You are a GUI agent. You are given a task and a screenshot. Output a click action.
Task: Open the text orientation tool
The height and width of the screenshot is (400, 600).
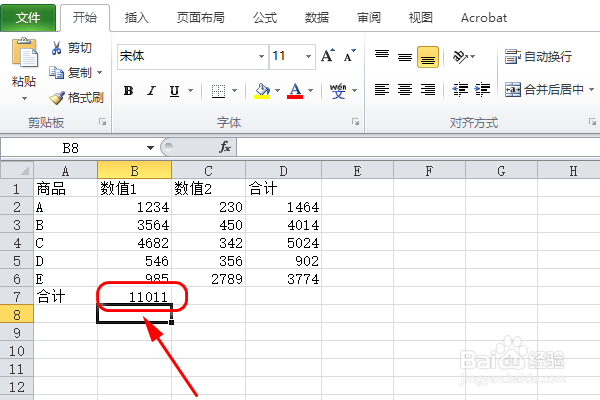pos(460,57)
